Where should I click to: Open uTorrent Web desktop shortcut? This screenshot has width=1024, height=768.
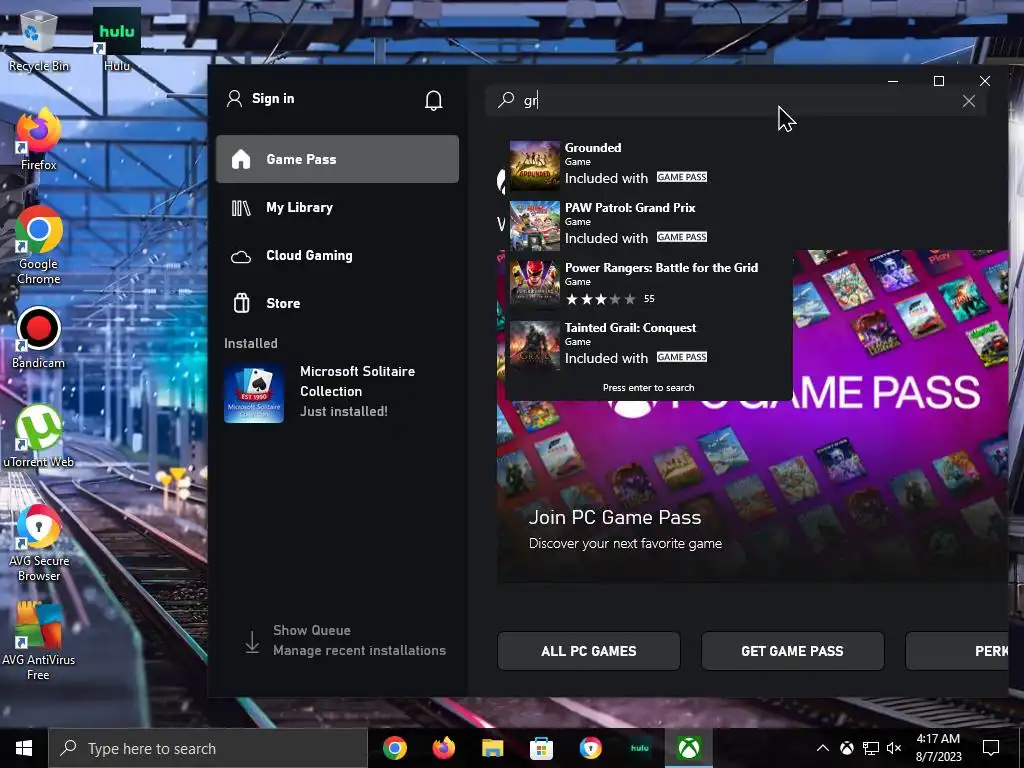pos(39,437)
